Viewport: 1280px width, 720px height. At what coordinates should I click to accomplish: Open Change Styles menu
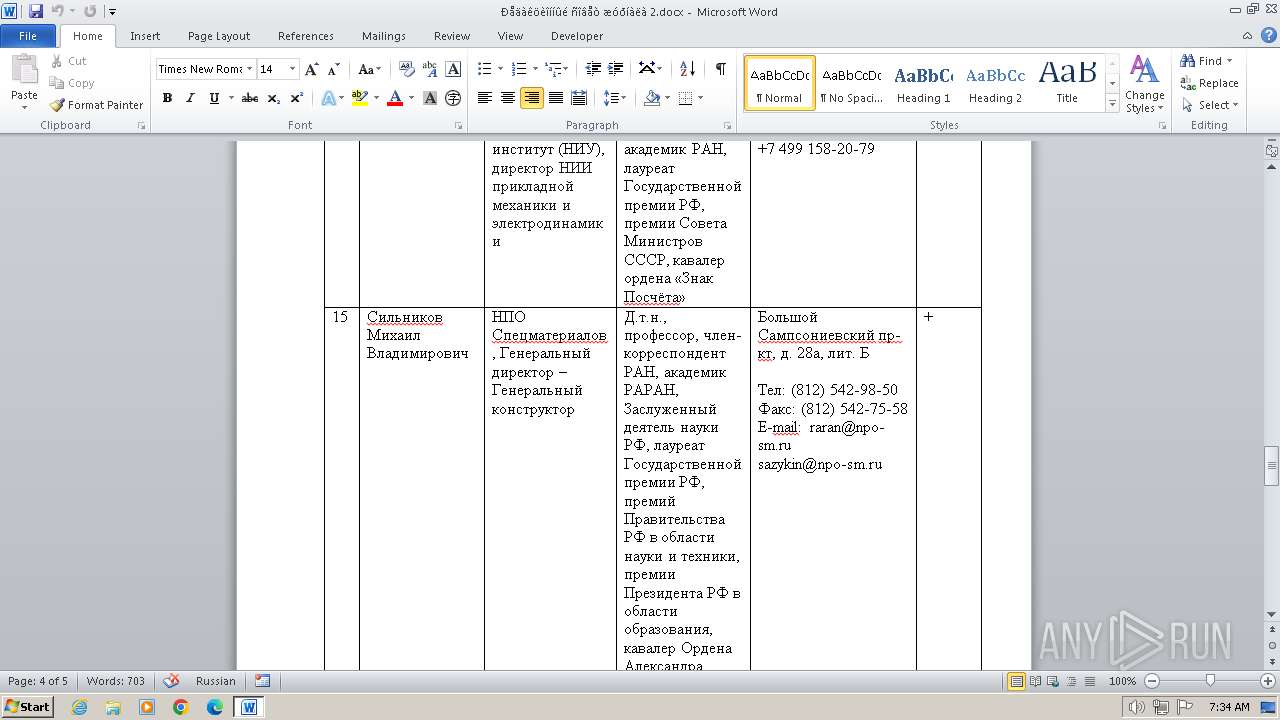1144,85
